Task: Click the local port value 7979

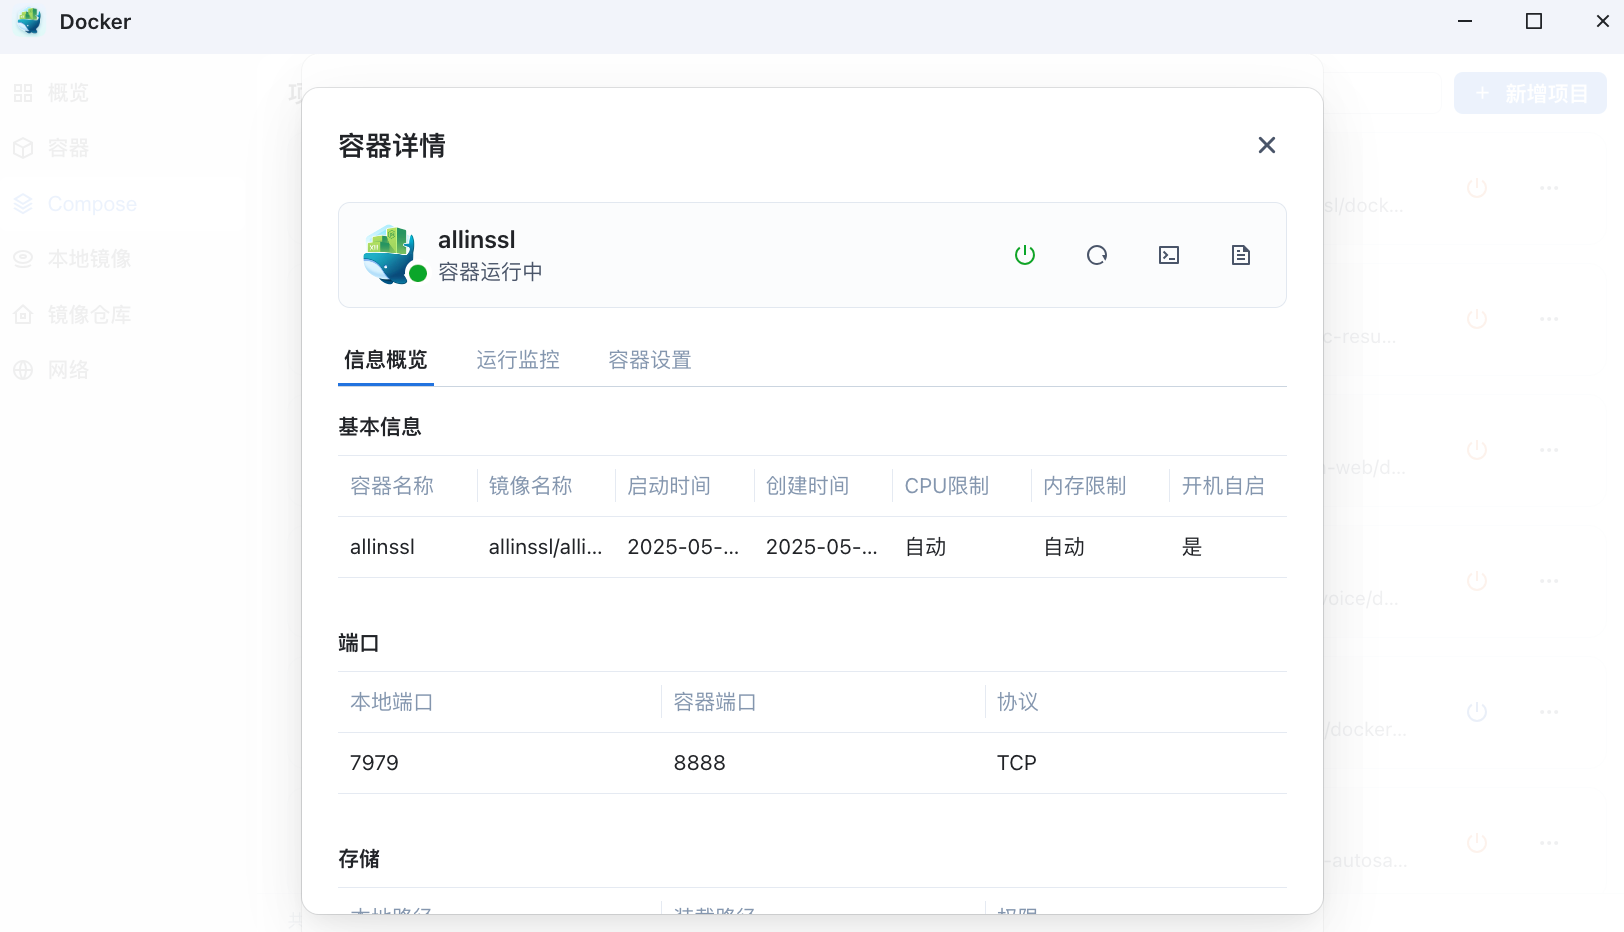Action: pyautogui.click(x=374, y=763)
